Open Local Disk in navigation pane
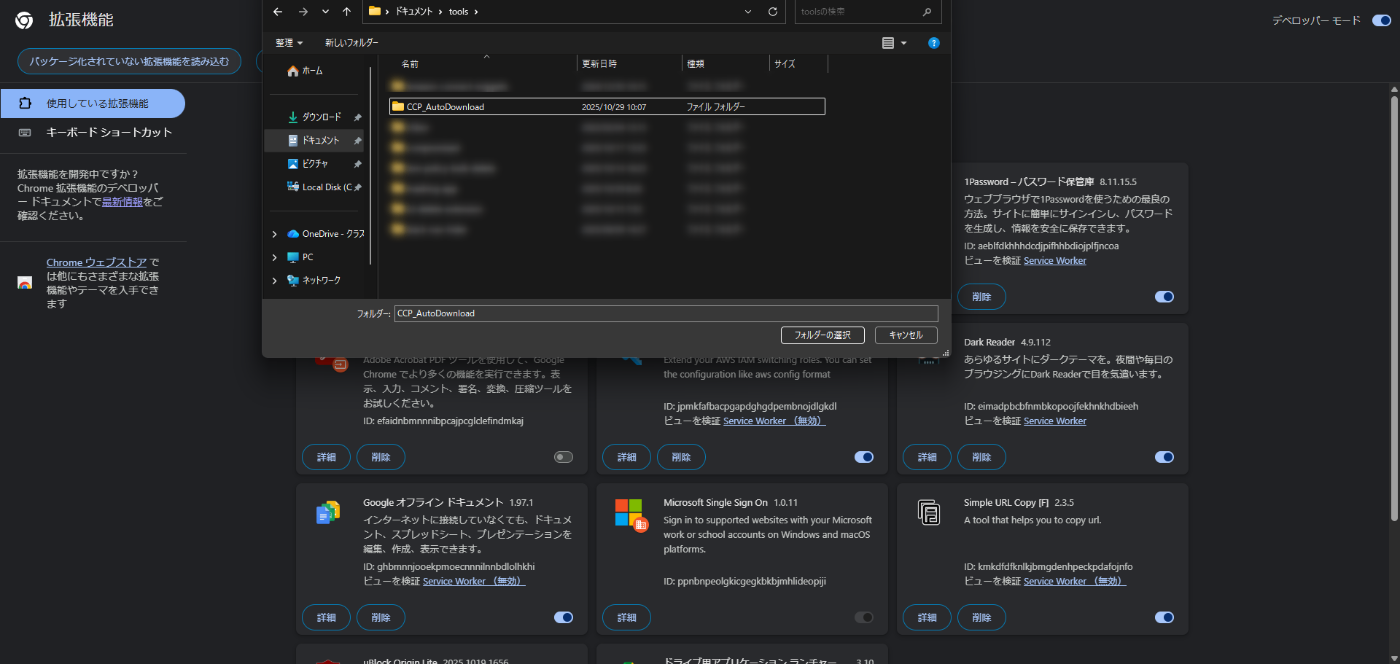1400x664 pixels. 318,187
